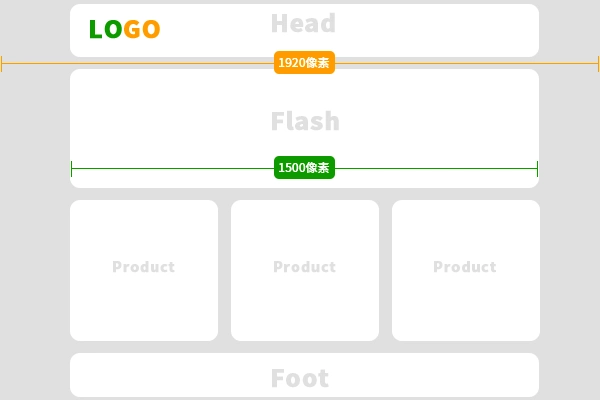The height and width of the screenshot is (400, 600).
Task: Click the left end tick of the green 1500 line
Action: click(x=72, y=168)
